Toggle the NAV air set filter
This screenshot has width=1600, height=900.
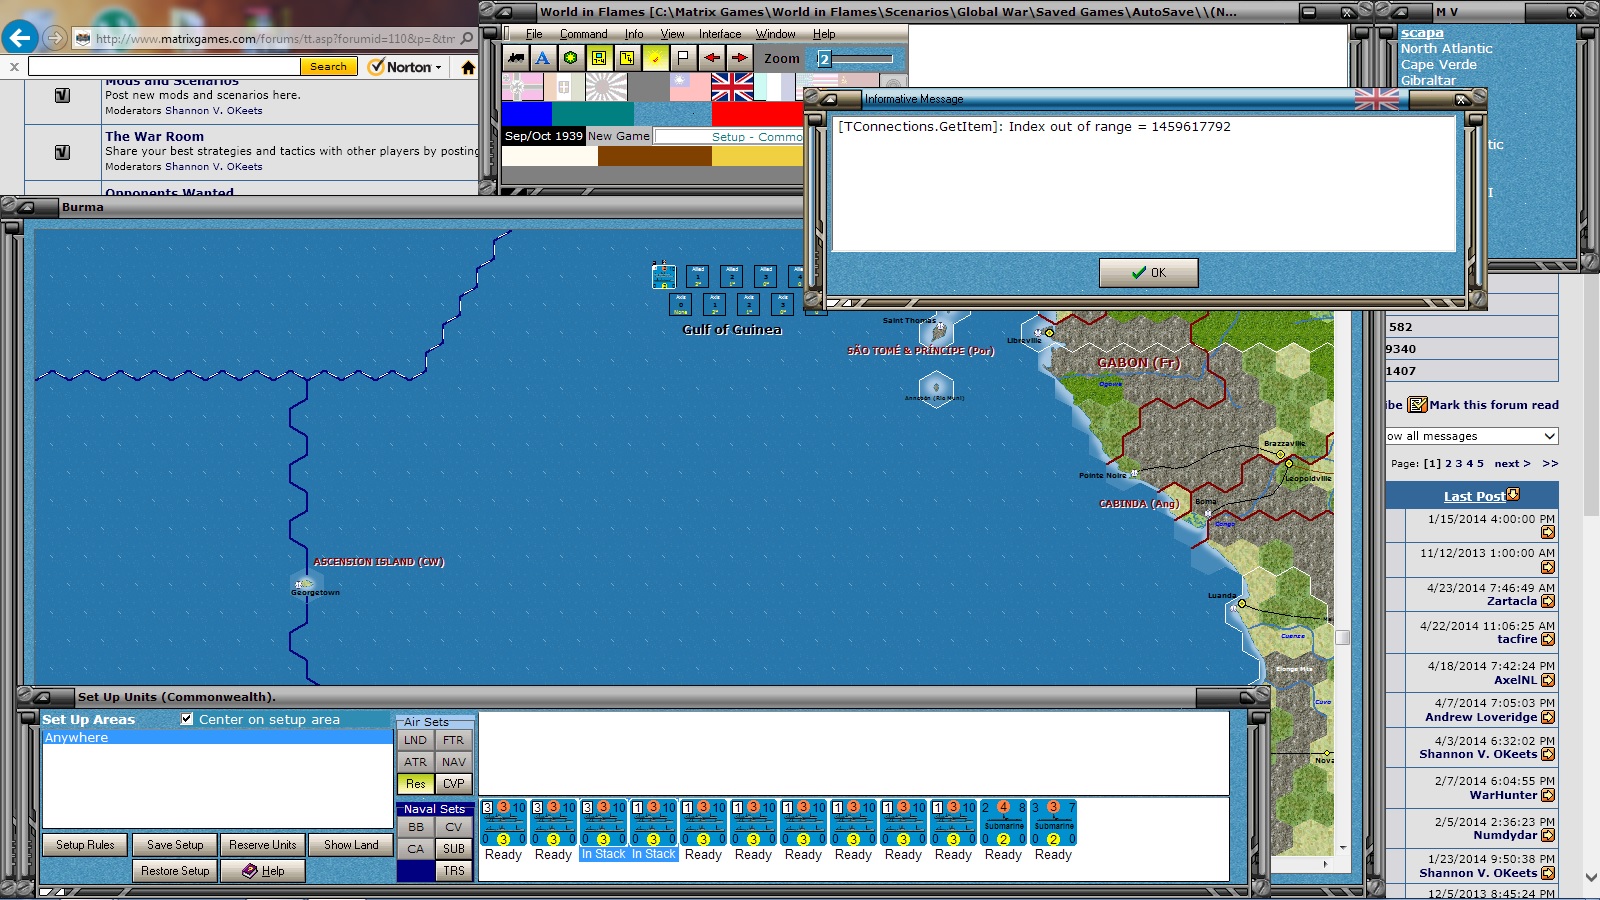click(x=454, y=762)
